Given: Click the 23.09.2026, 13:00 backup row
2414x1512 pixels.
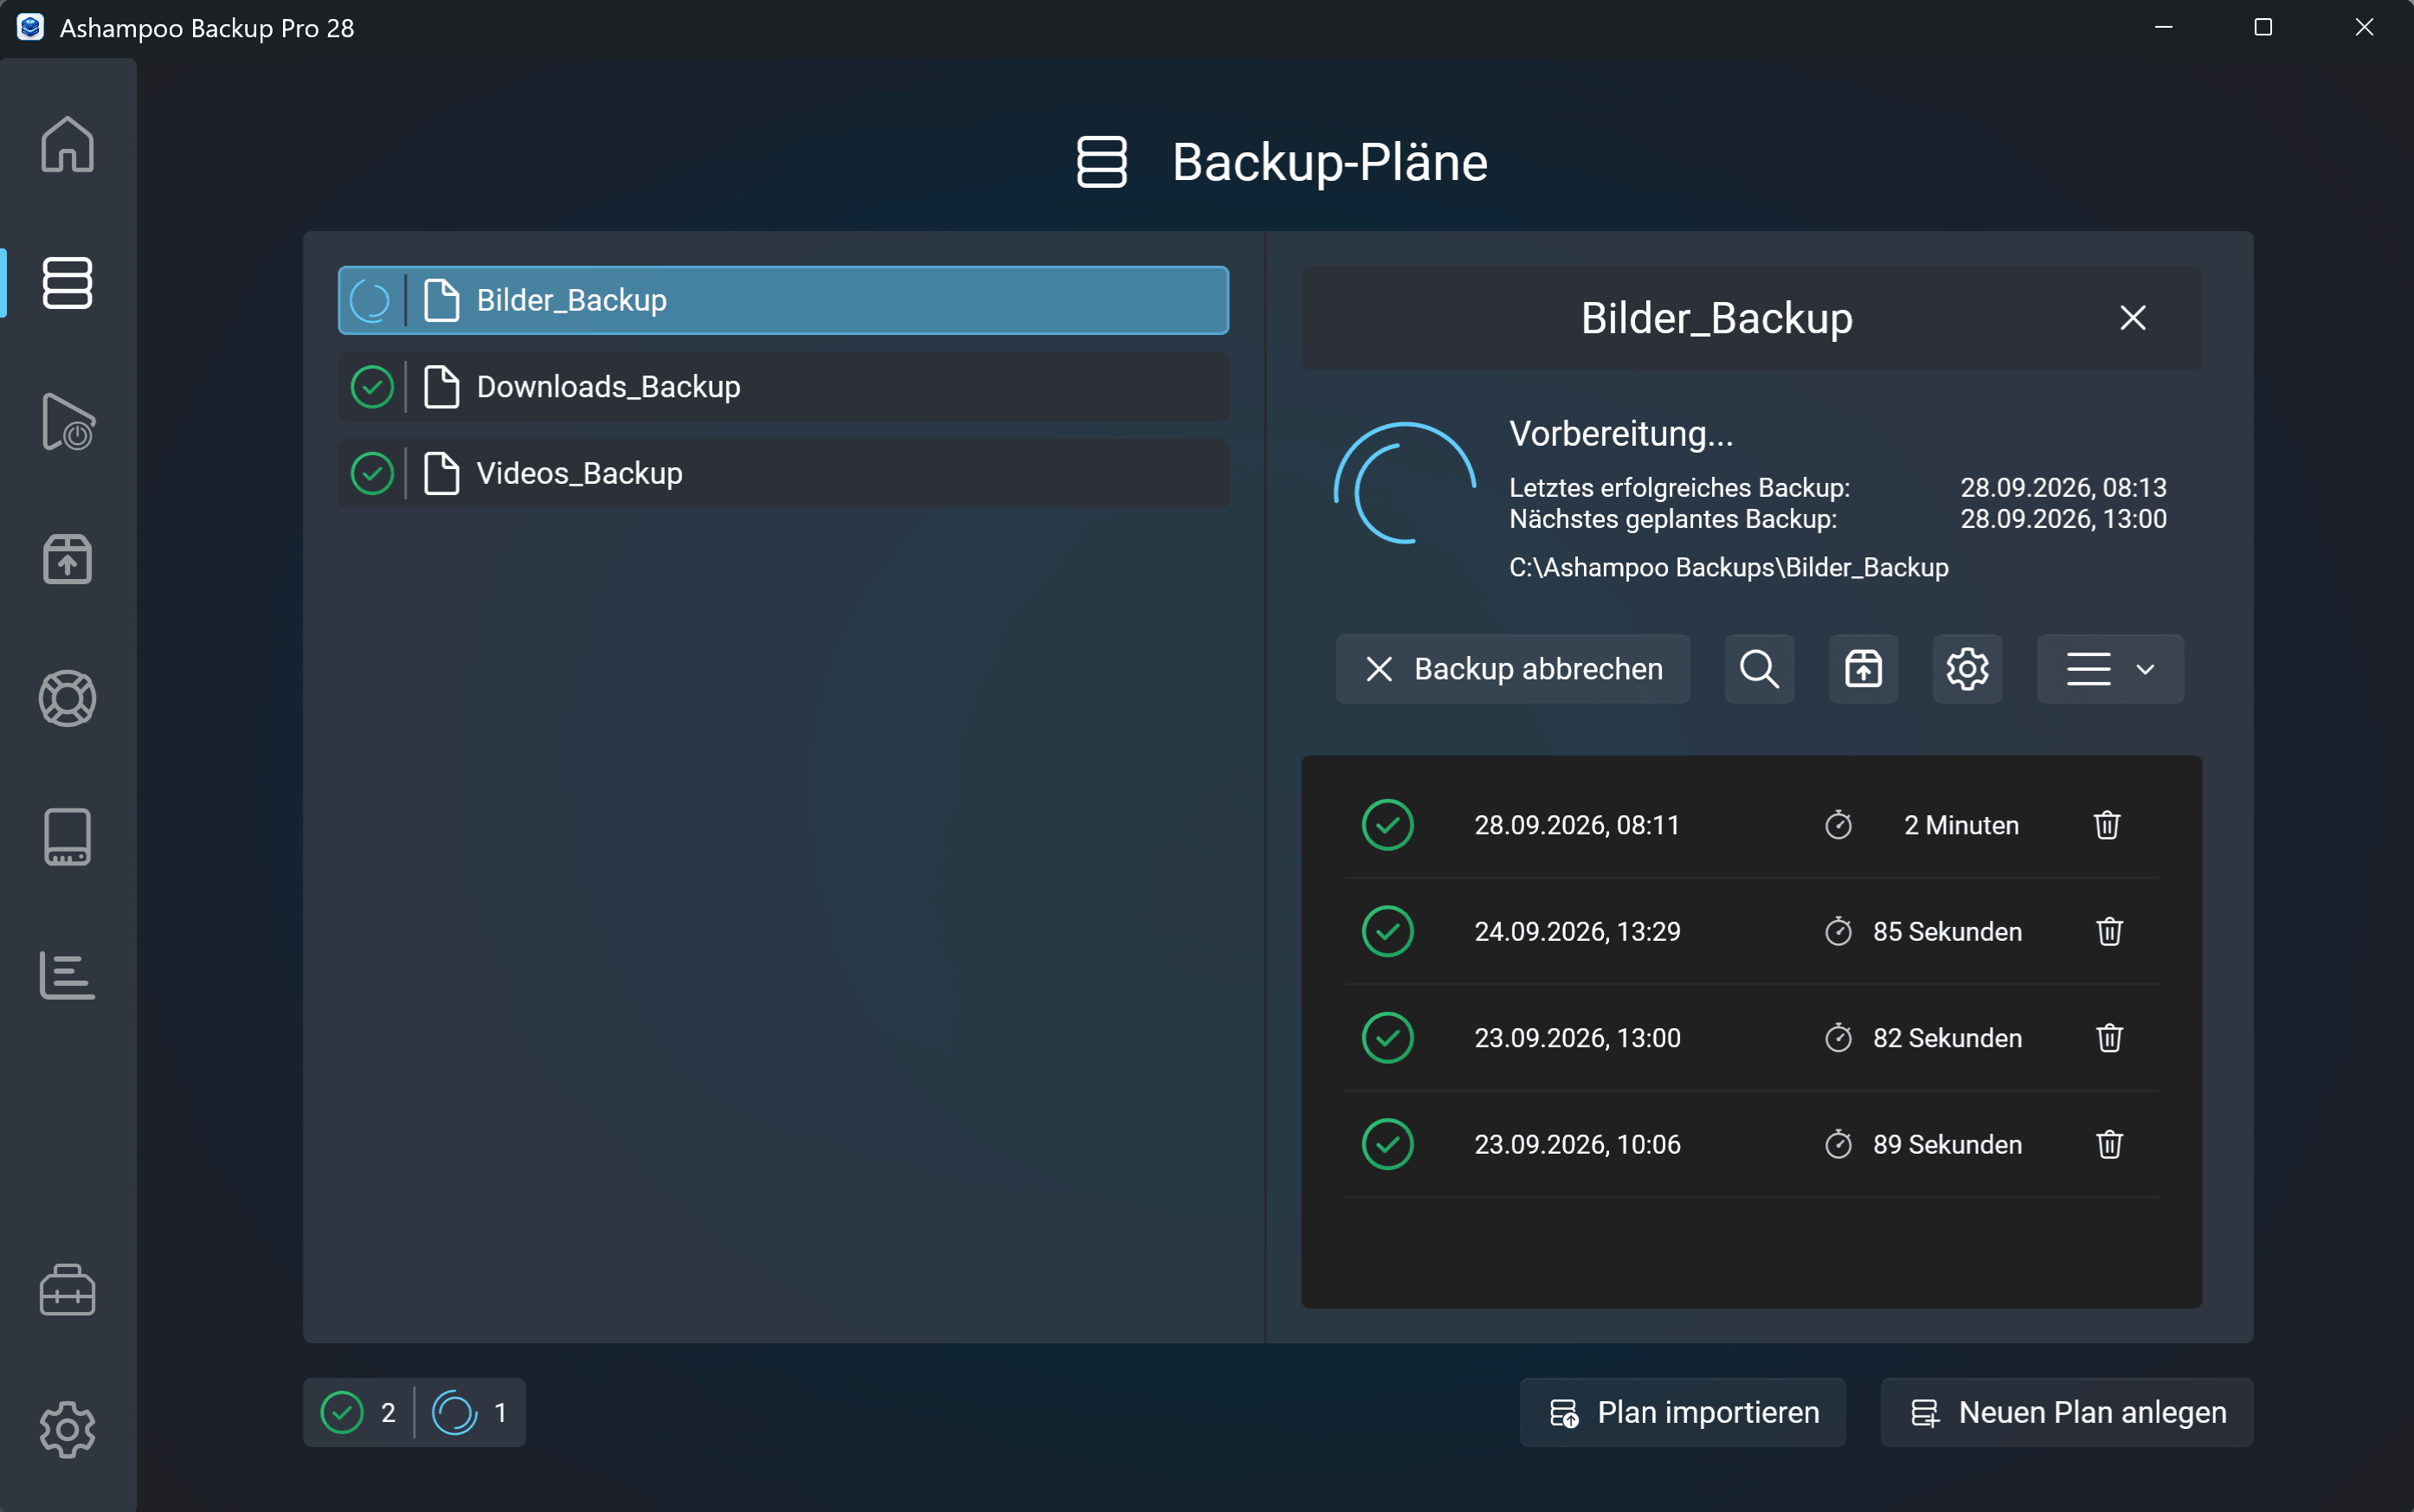Looking at the screenshot, I should point(1751,1038).
